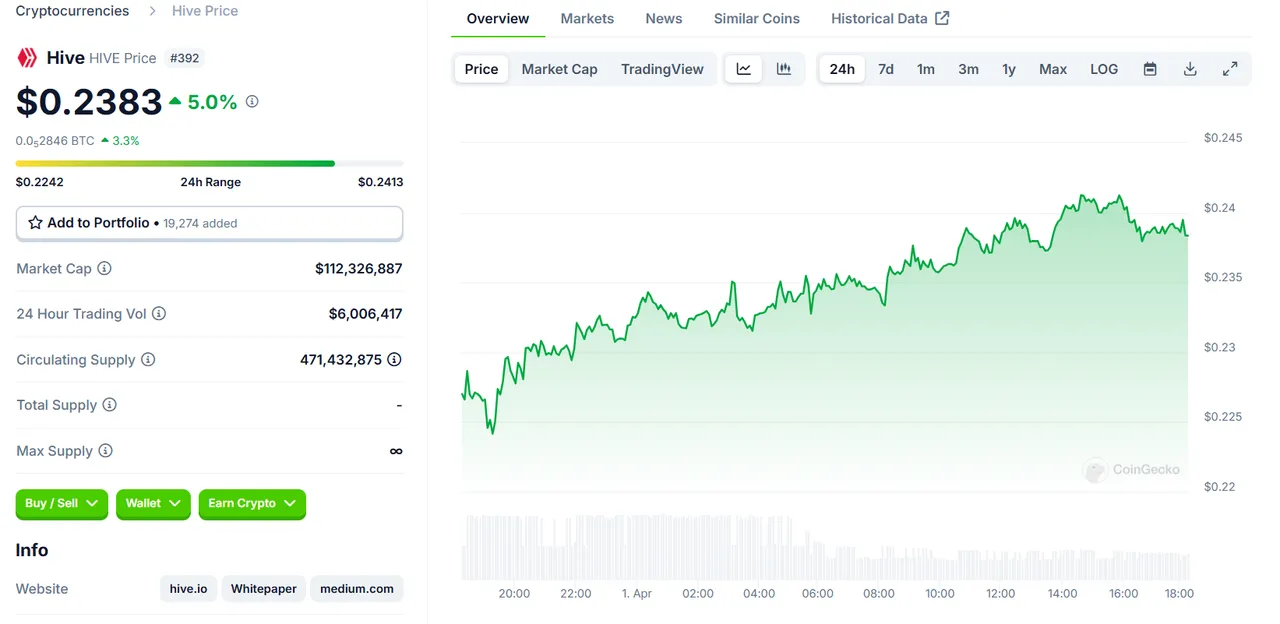Open the medium.com link
The image size is (1280, 624).
pyautogui.click(x=357, y=589)
